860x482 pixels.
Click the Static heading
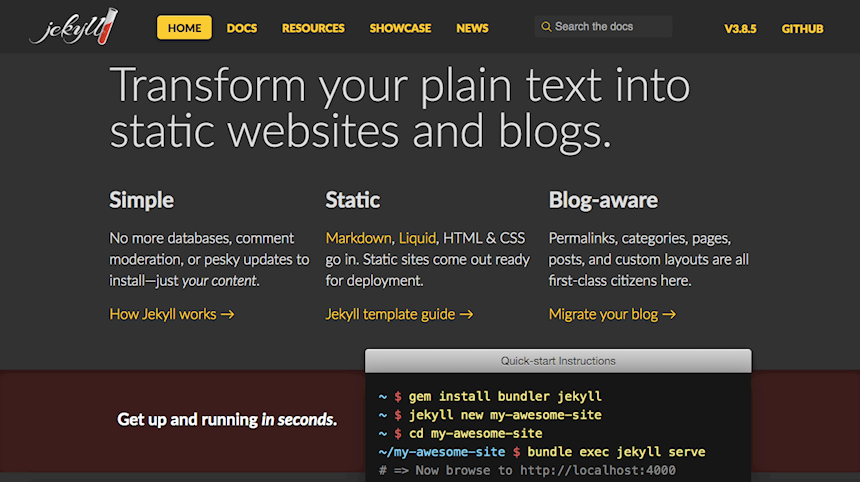[x=353, y=200]
